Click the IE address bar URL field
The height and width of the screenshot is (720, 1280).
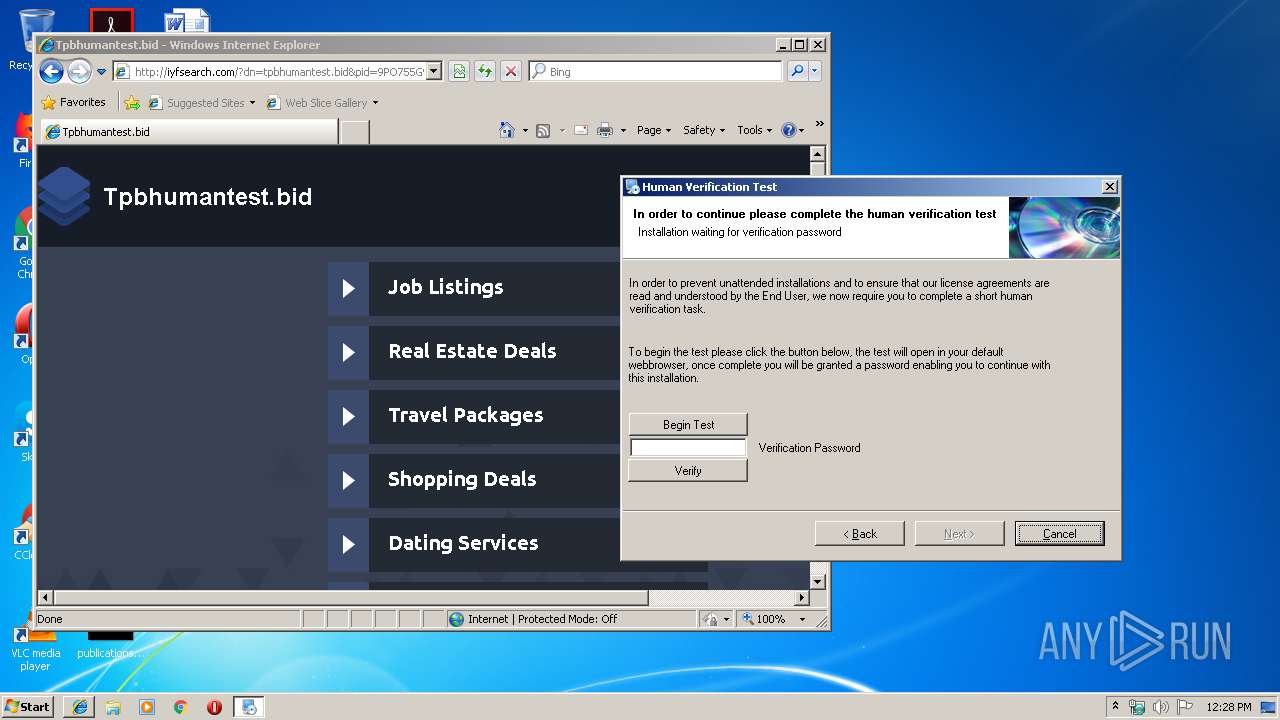tap(269, 71)
